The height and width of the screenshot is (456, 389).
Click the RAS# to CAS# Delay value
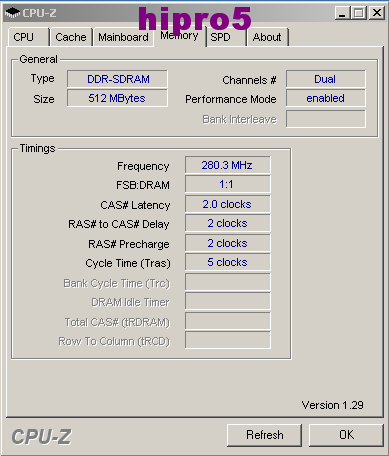pyautogui.click(x=228, y=223)
